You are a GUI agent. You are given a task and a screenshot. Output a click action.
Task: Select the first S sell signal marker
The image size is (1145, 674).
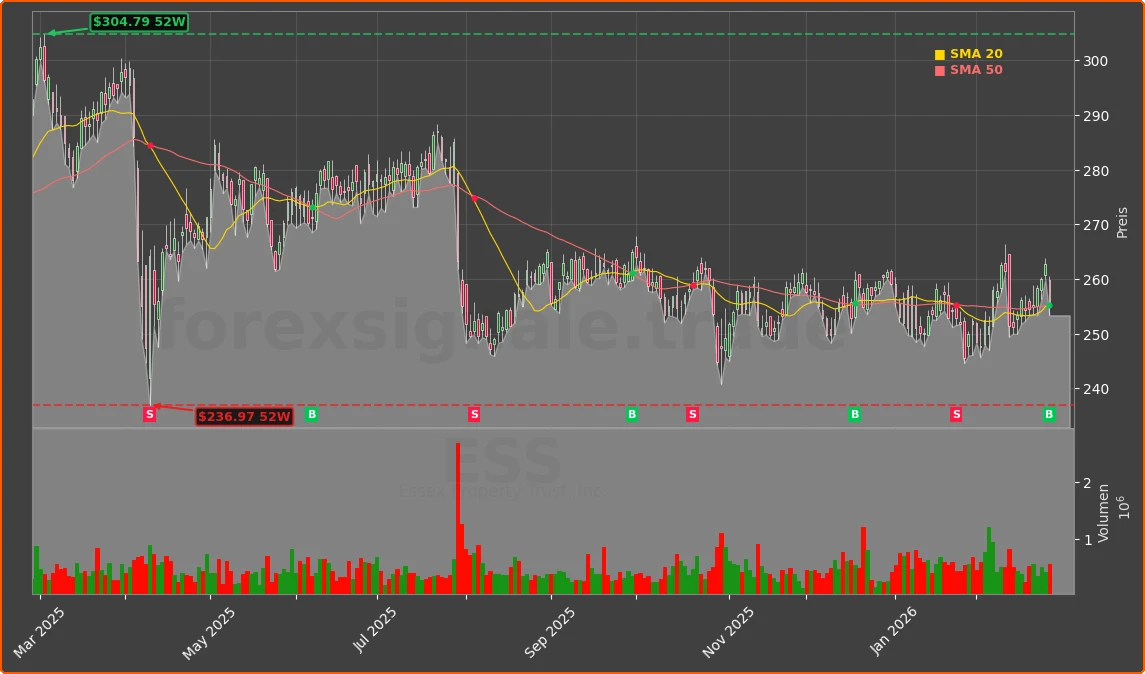[x=149, y=414]
